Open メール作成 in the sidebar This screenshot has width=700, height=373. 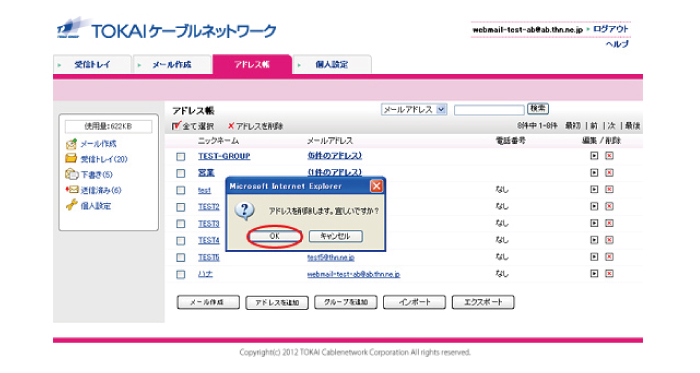[x=98, y=144]
